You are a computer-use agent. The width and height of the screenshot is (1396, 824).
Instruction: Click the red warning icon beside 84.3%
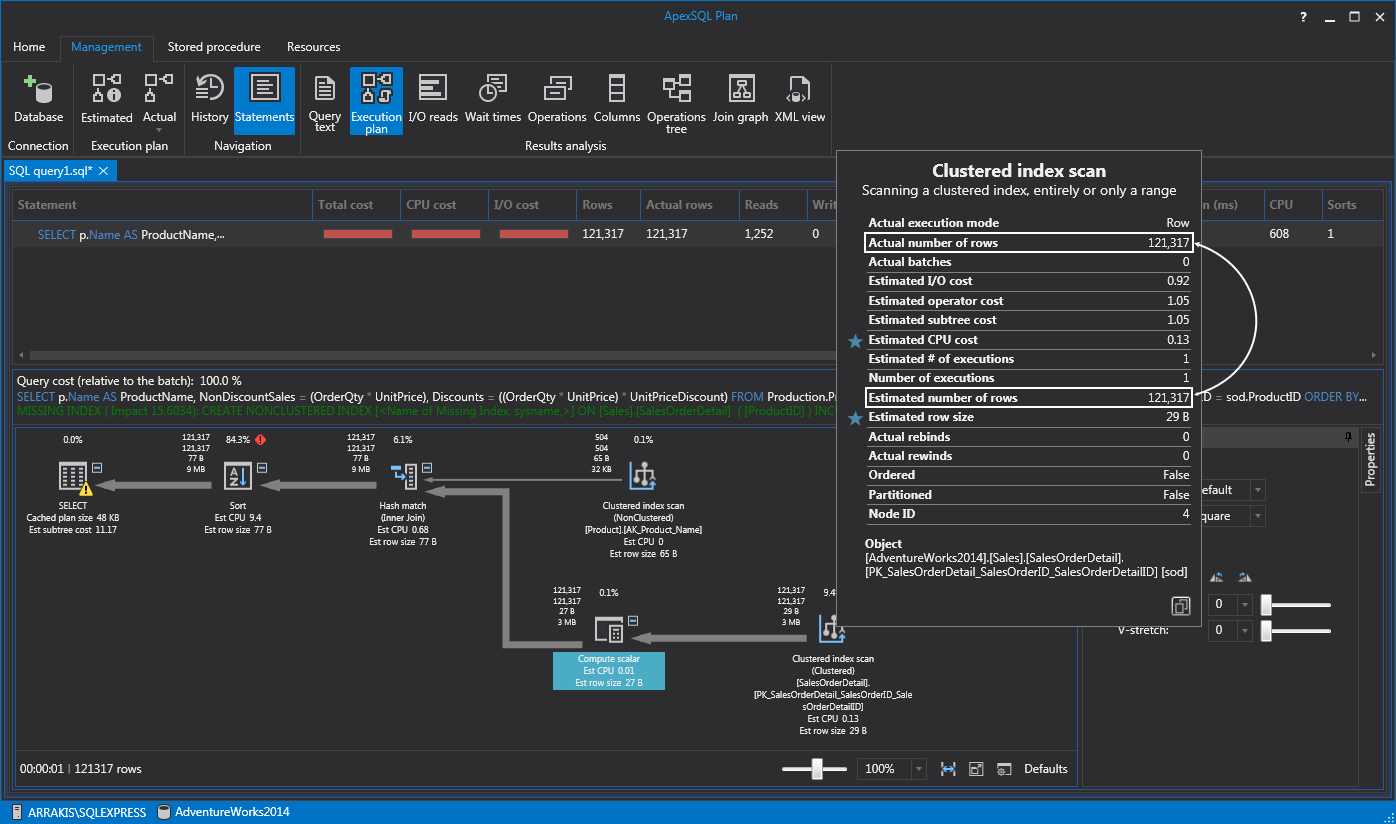click(261, 439)
